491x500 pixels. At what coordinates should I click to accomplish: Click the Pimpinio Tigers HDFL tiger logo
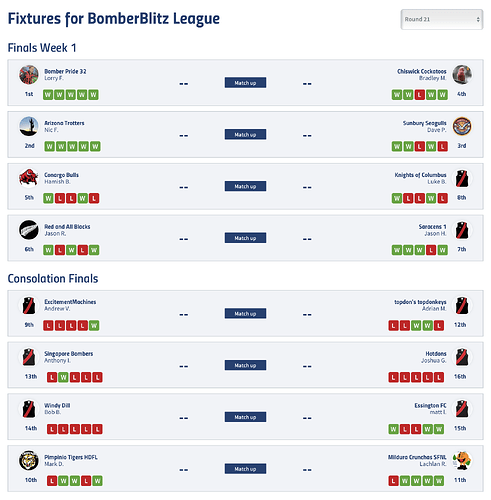29,460
